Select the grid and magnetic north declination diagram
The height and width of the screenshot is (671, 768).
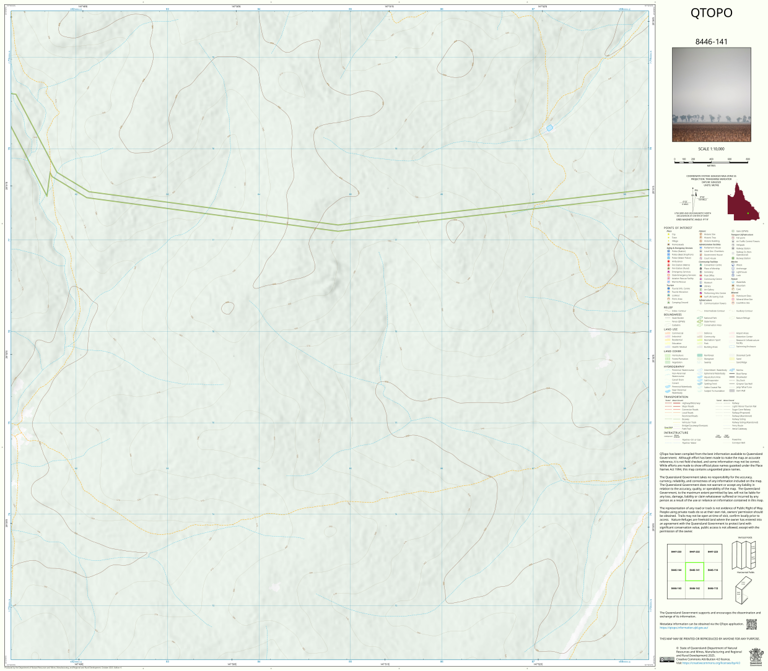(x=693, y=199)
